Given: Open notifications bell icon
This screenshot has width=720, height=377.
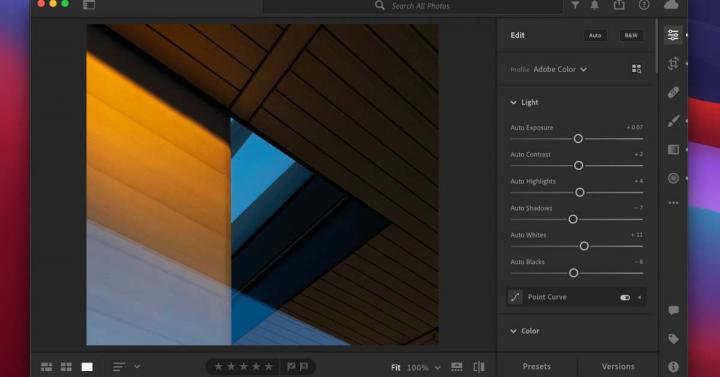Looking at the screenshot, I should pyautogui.click(x=595, y=5).
